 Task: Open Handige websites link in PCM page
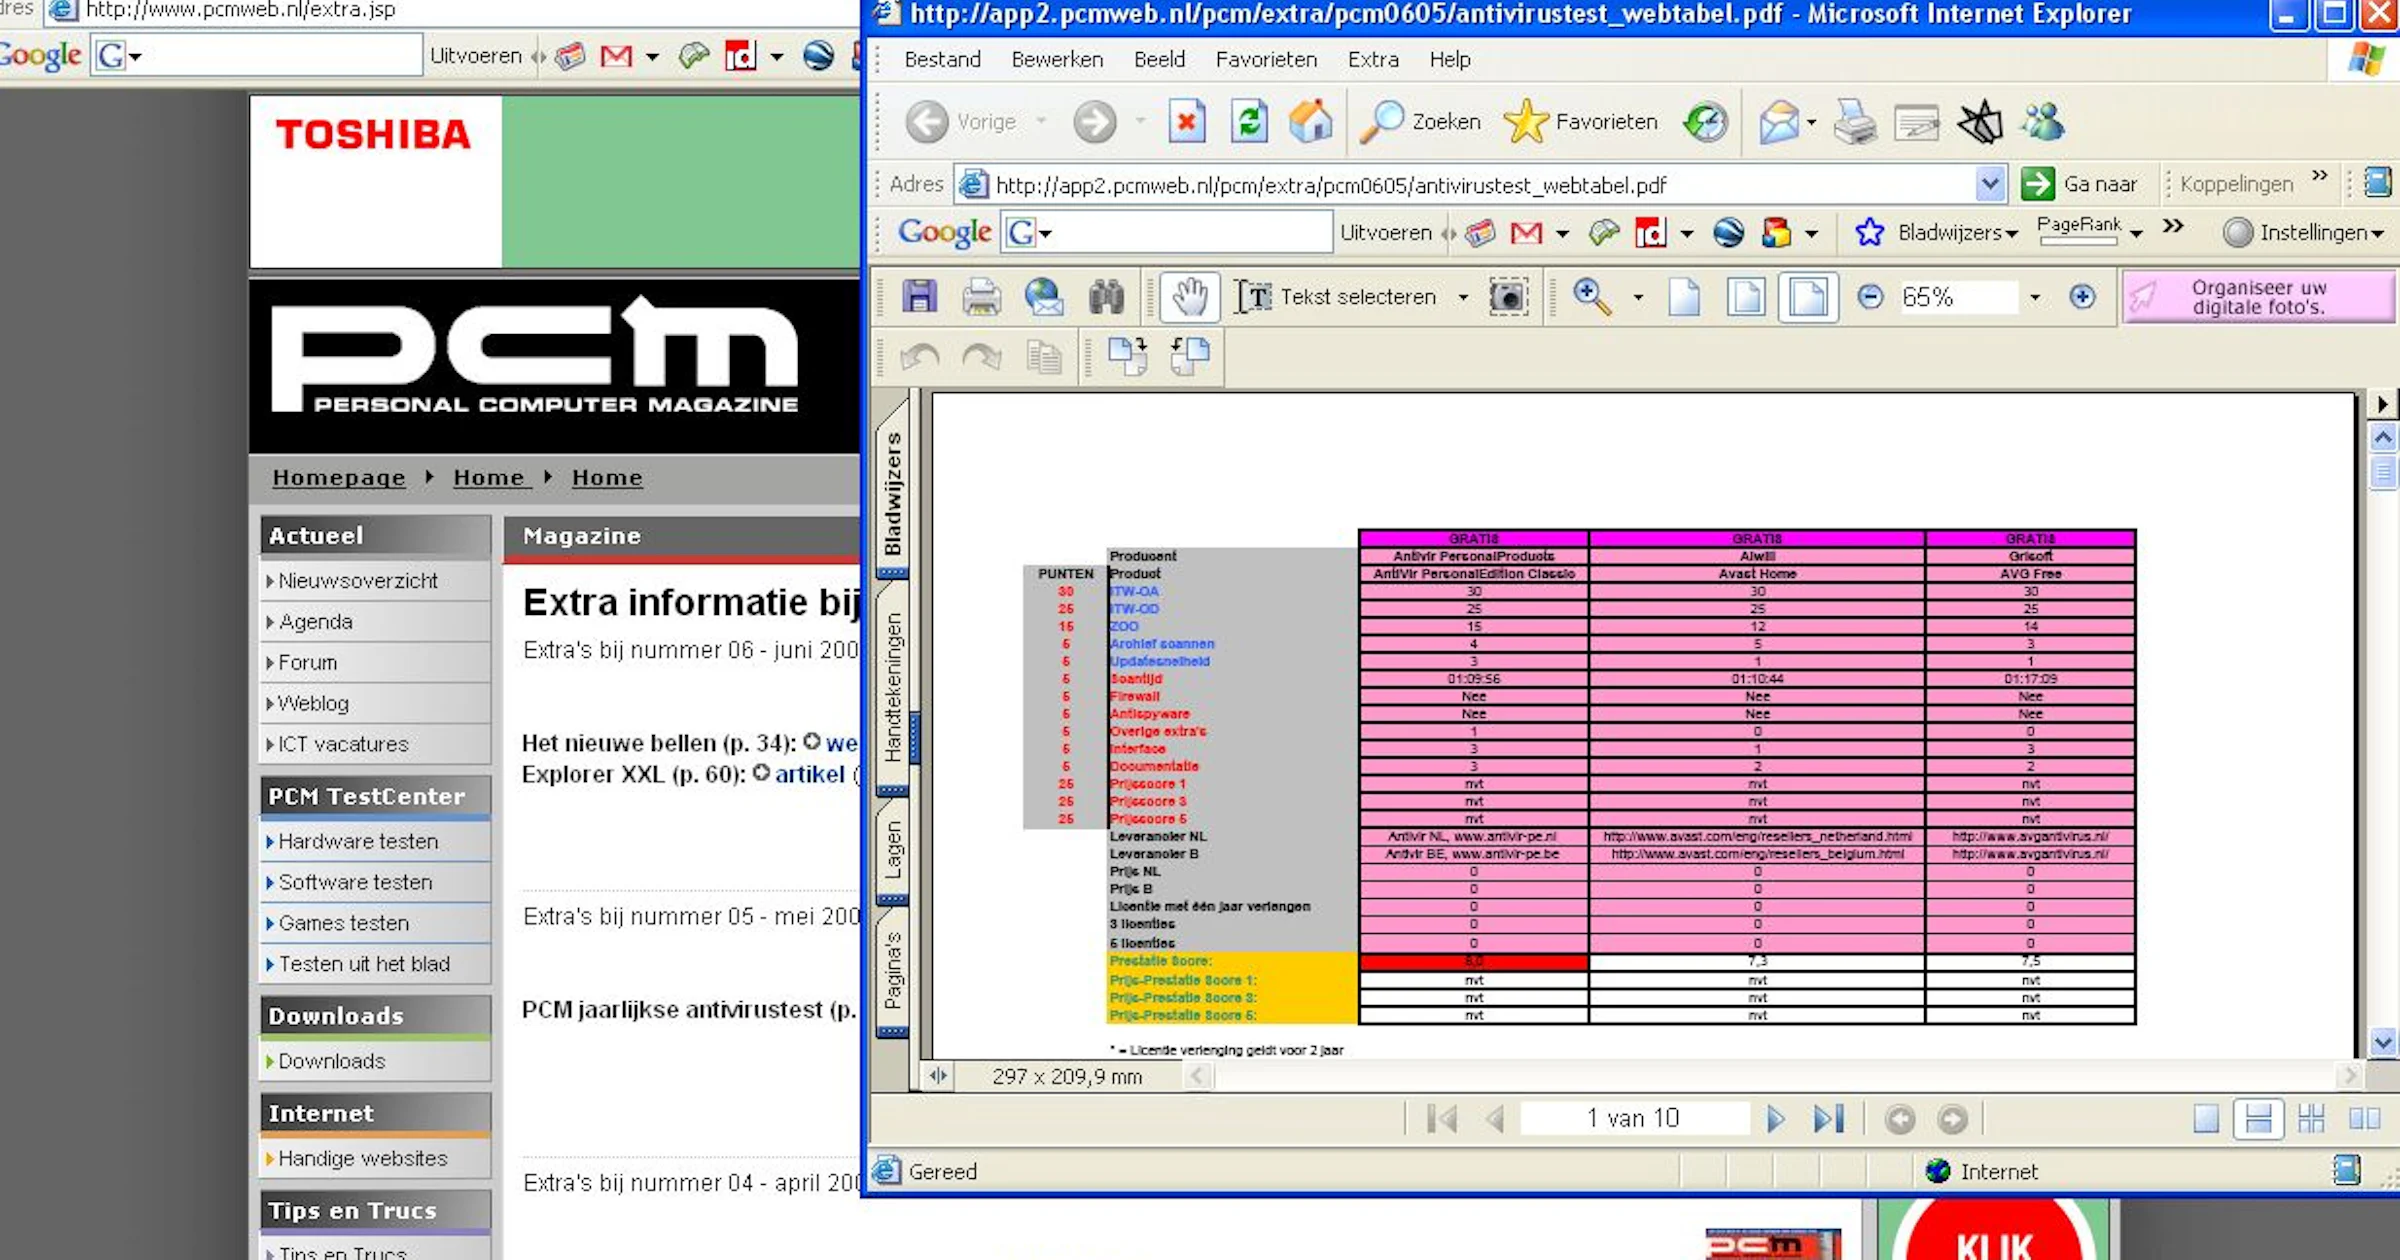tap(362, 1159)
